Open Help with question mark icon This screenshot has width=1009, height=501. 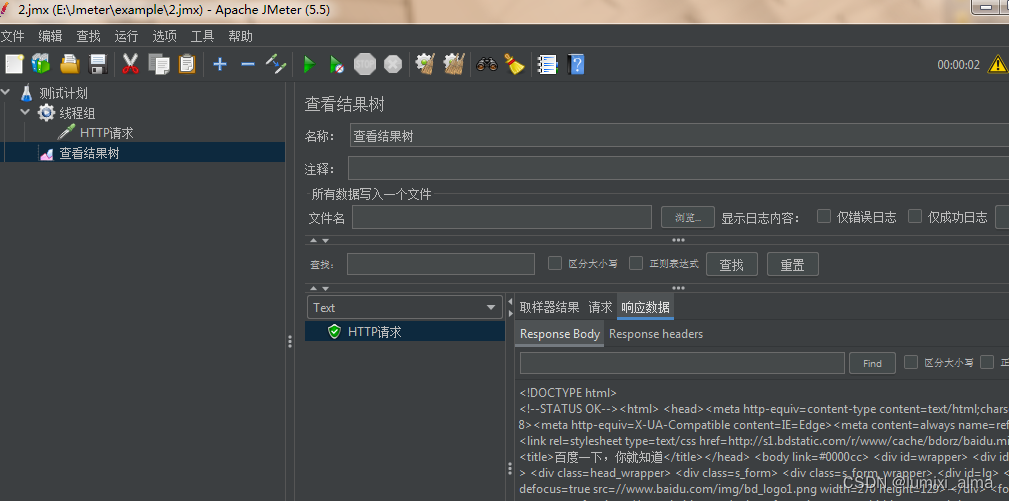click(576, 64)
